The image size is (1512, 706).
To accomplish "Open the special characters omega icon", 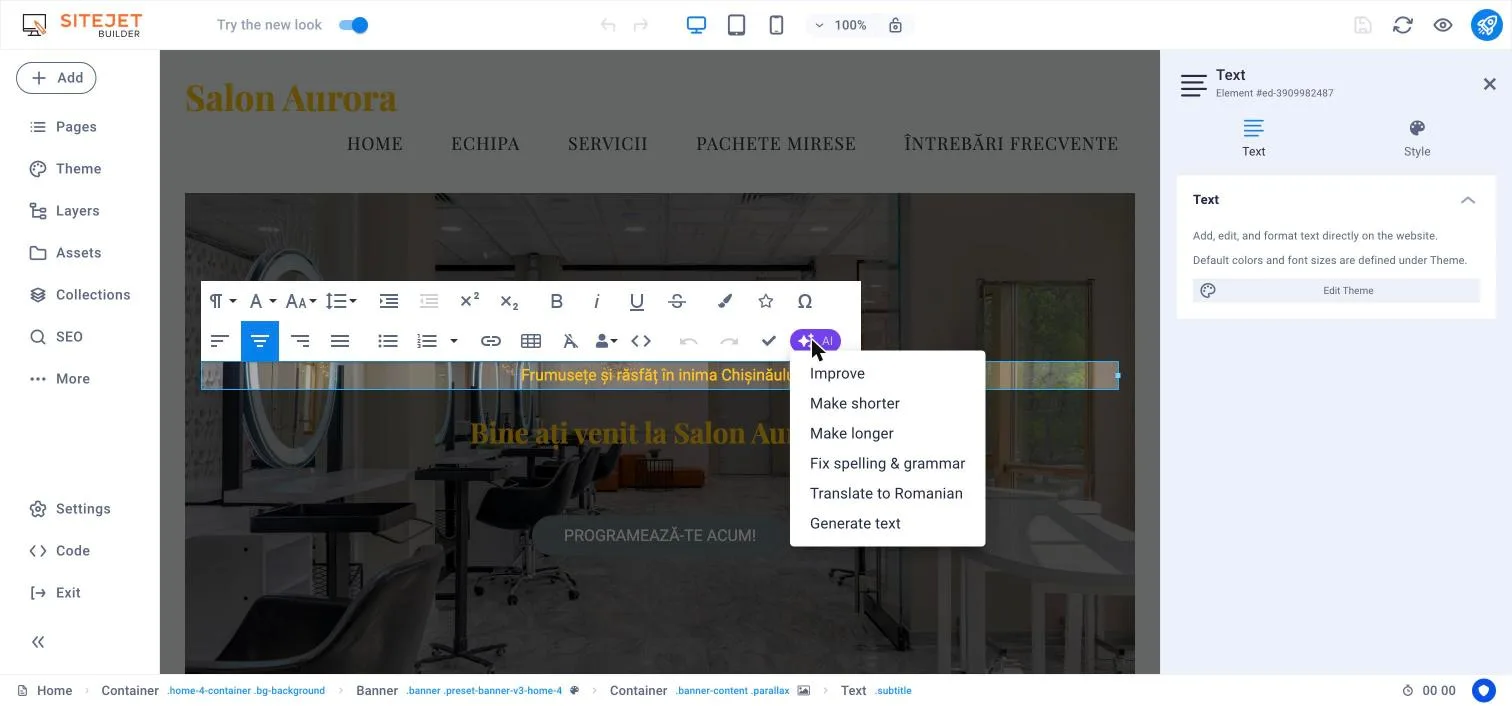I will pos(805,301).
